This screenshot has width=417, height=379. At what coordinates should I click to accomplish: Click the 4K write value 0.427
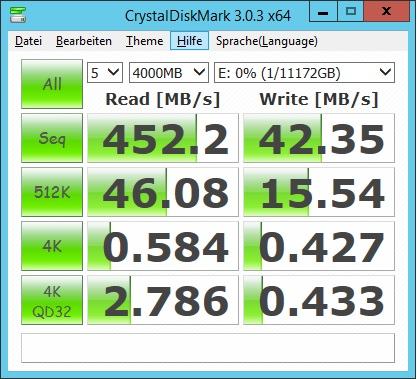(x=319, y=246)
